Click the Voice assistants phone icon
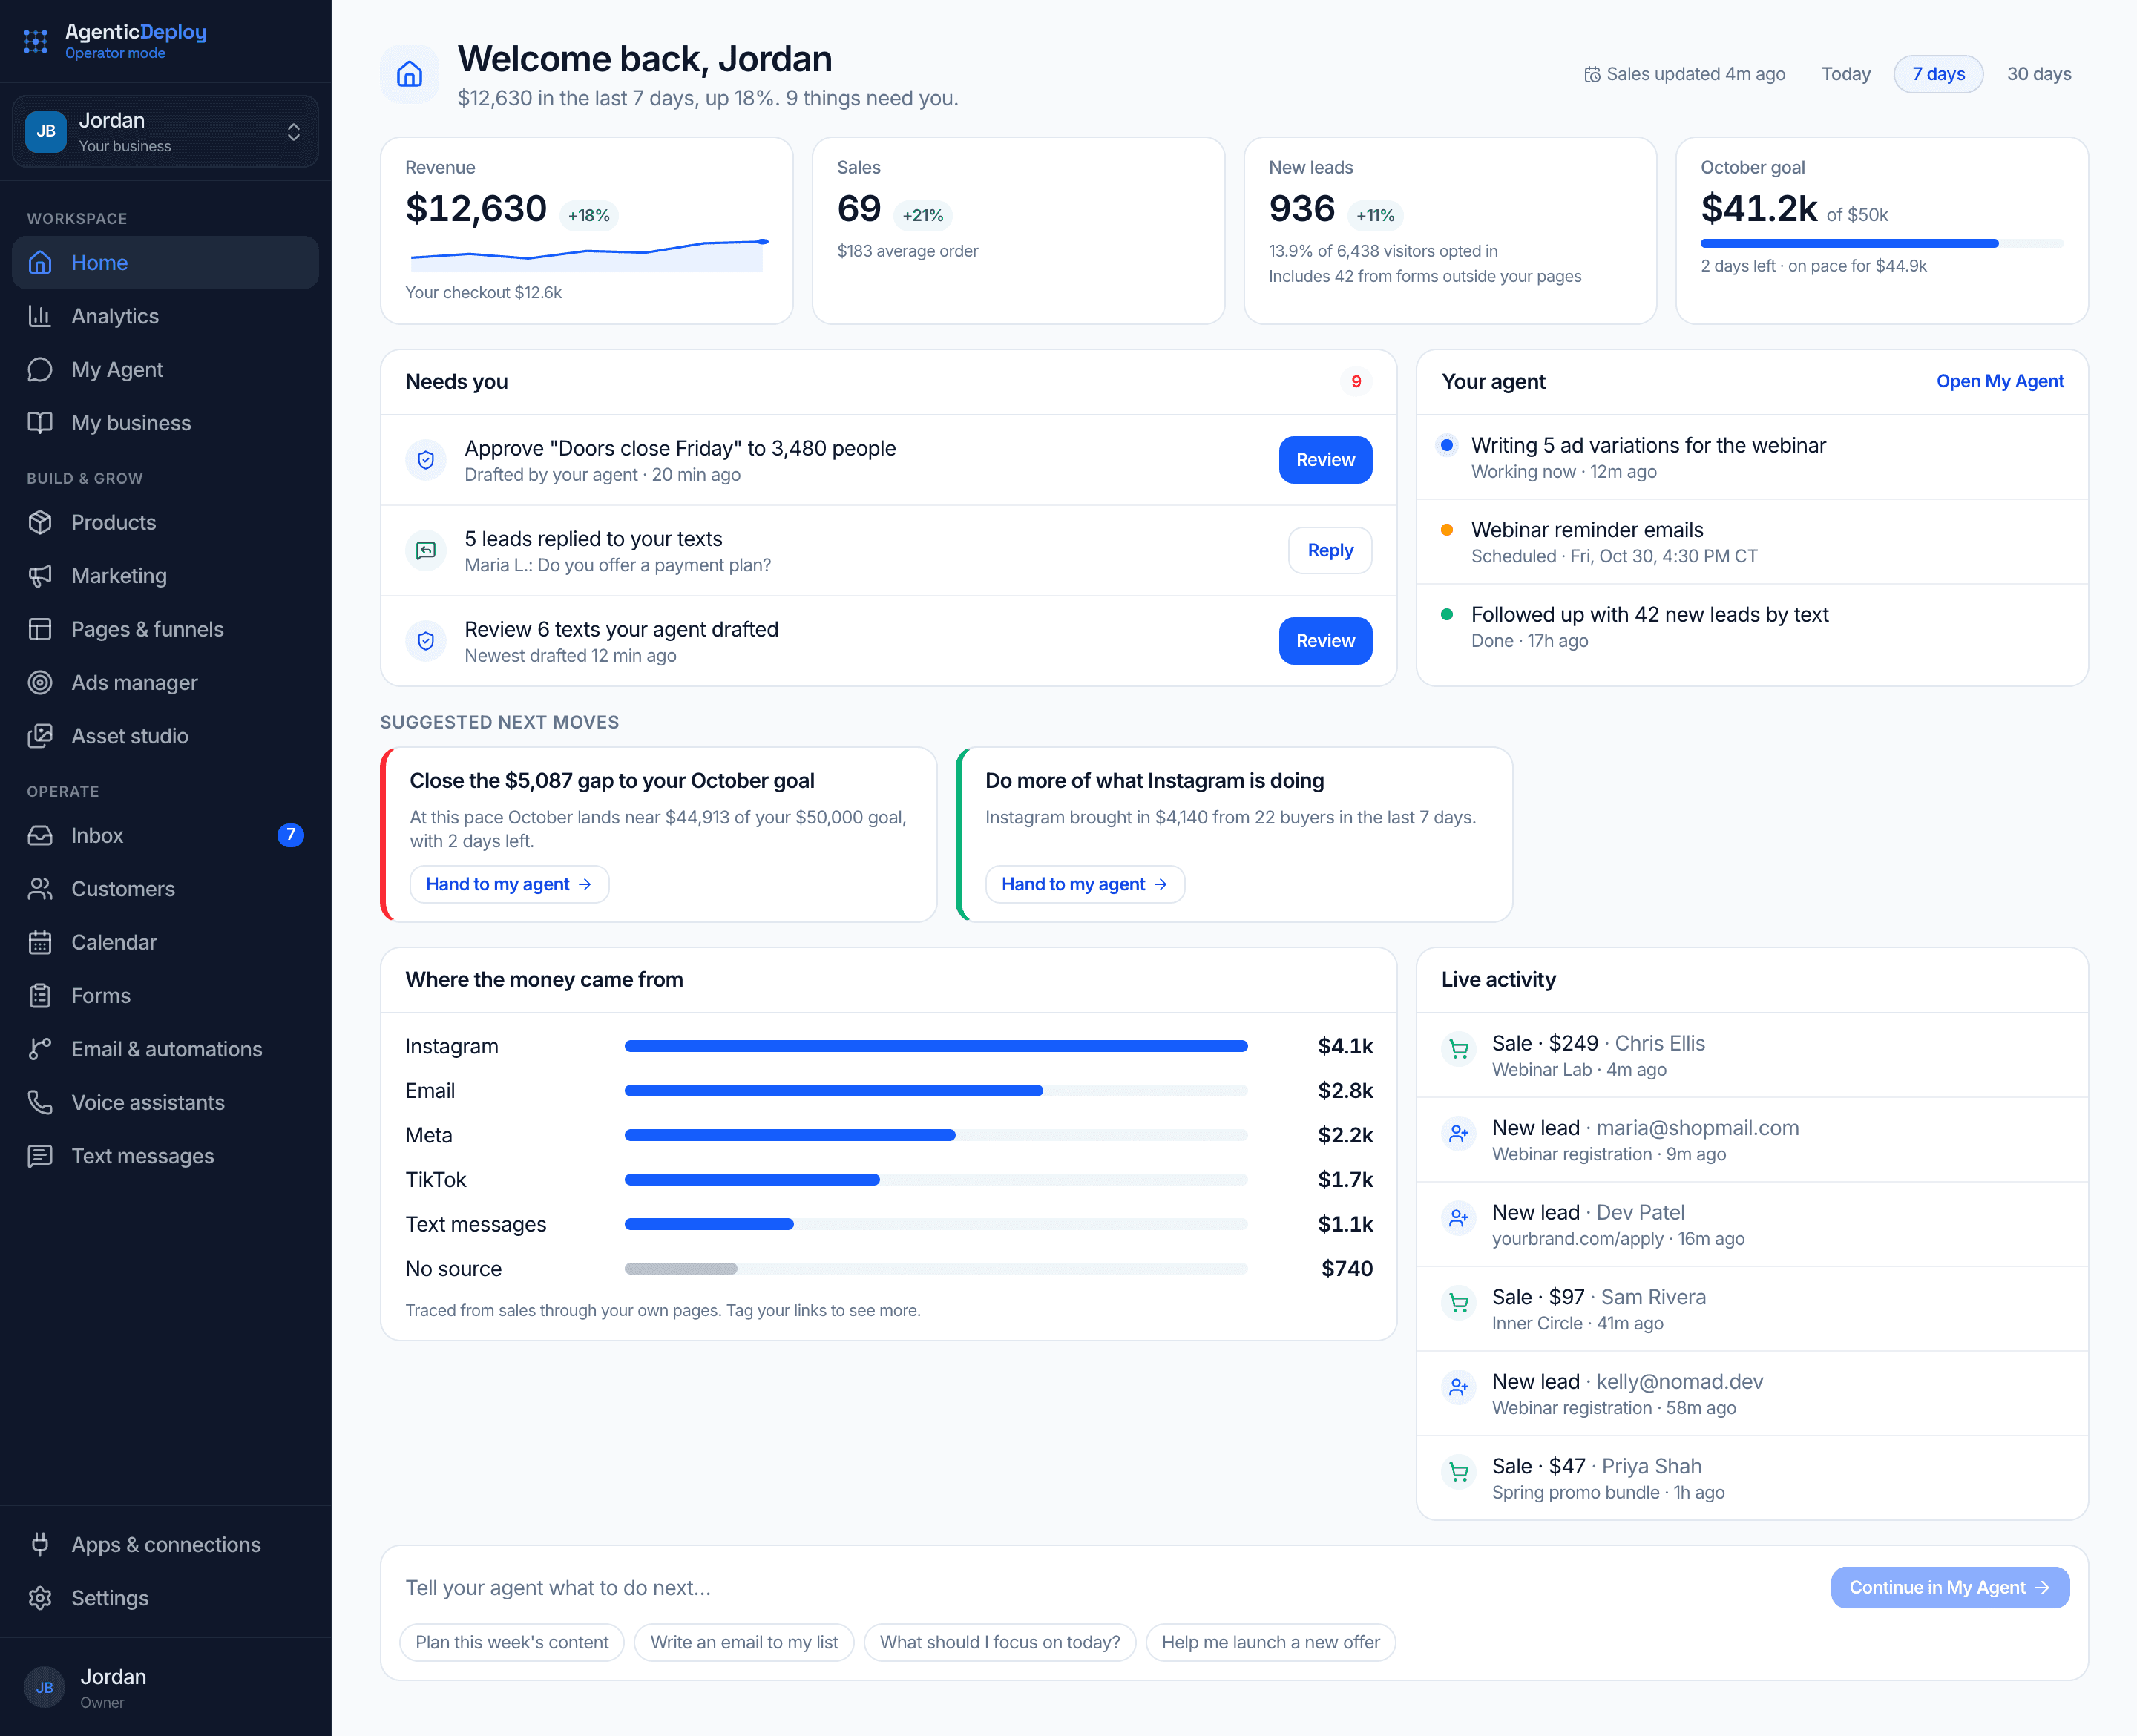This screenshot has width=2137, height=1736. click(40, 1103)
